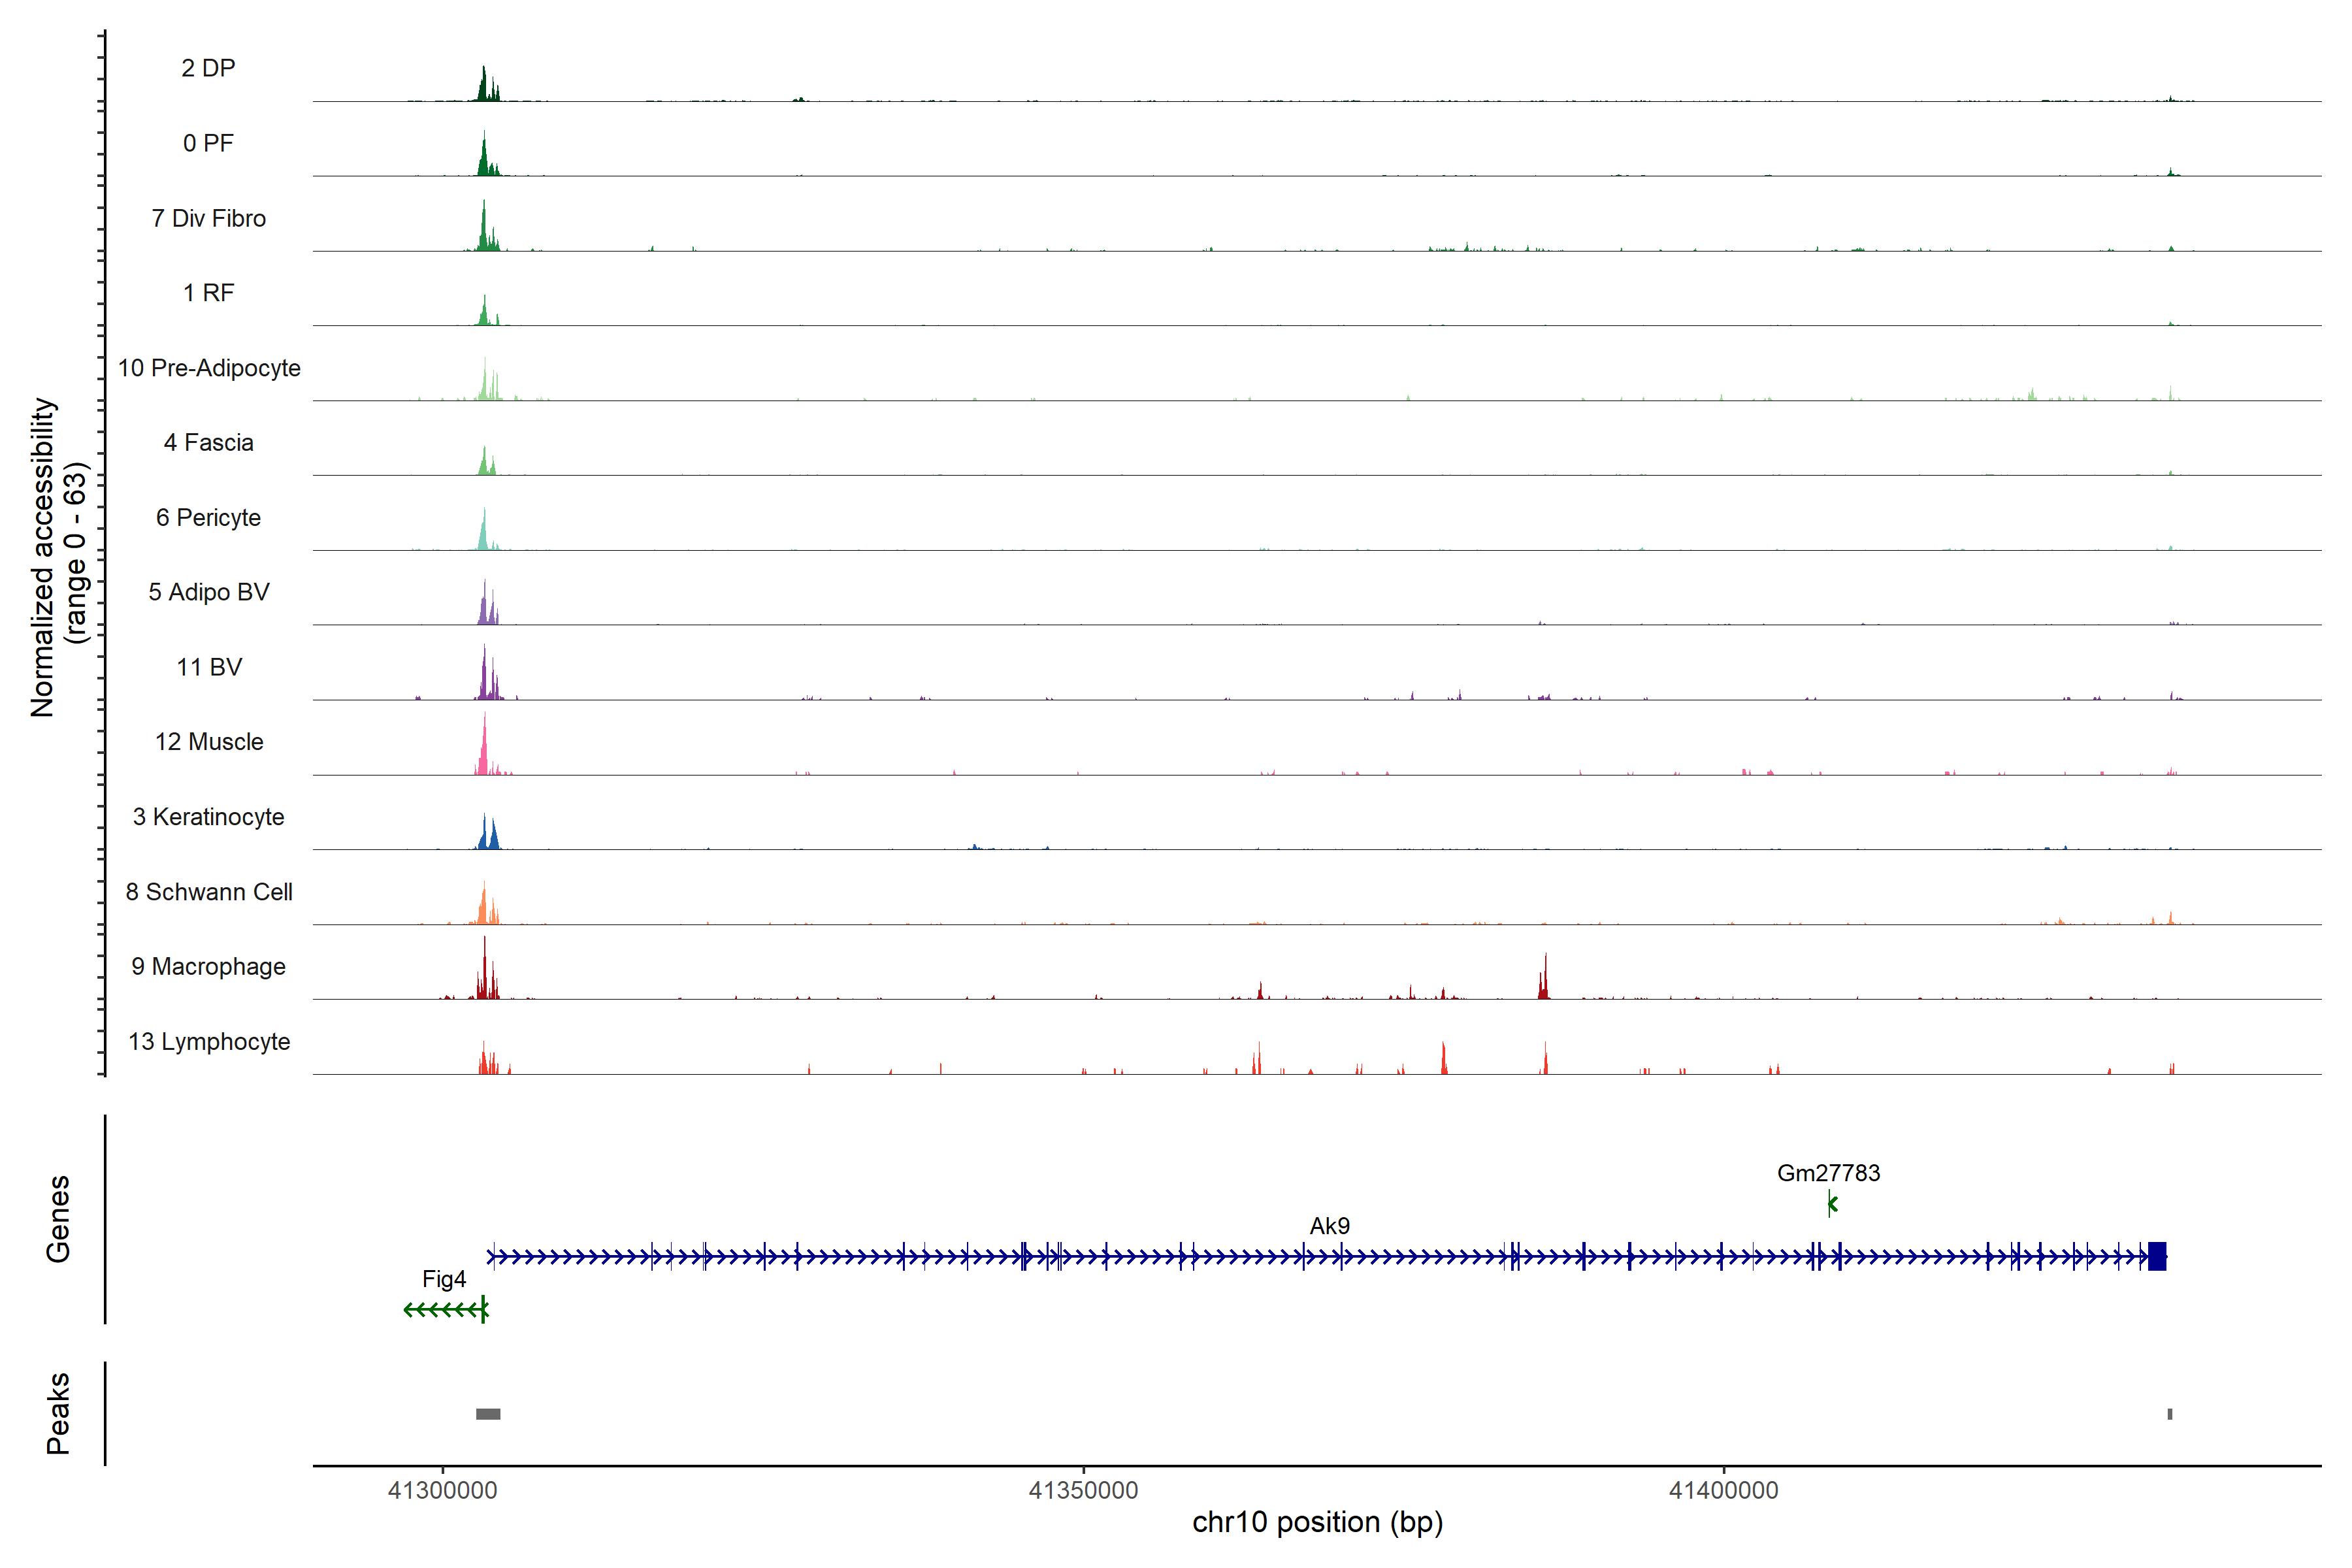The height and width of the screenshot is (1568, 2352).
Task: Click the Ak9 gene label
Action: (1329, 1226)
